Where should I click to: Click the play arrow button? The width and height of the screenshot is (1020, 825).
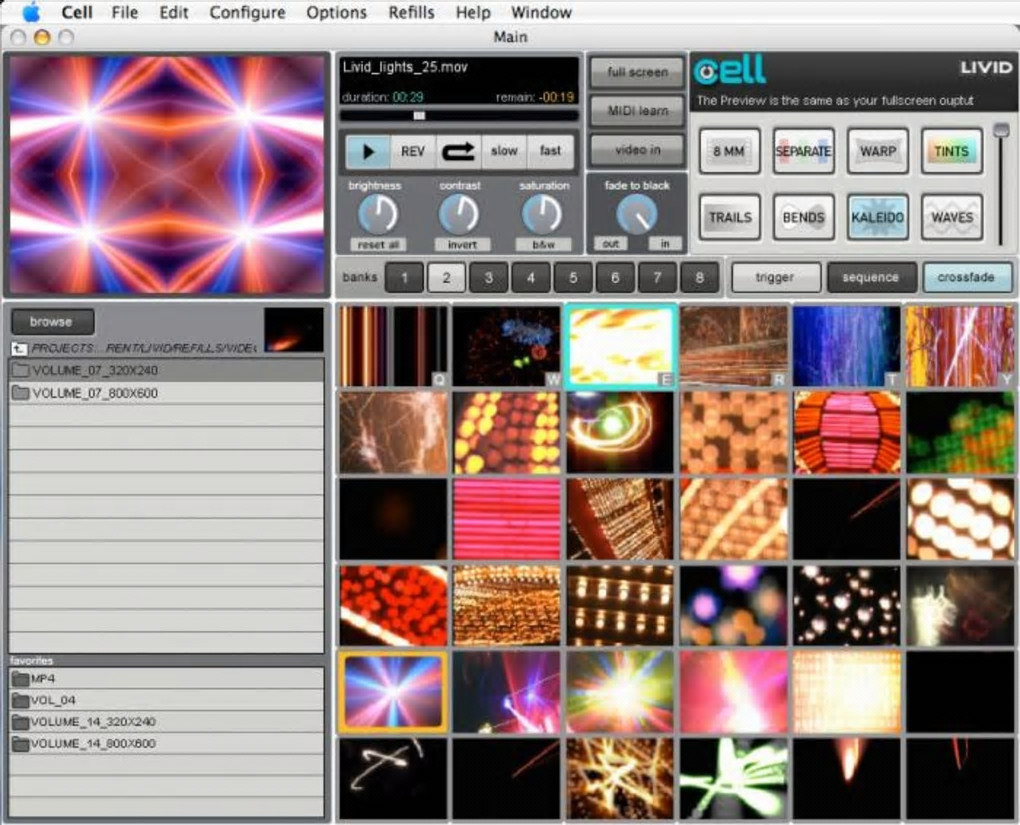pyautogui.click(x=369, y=151)
